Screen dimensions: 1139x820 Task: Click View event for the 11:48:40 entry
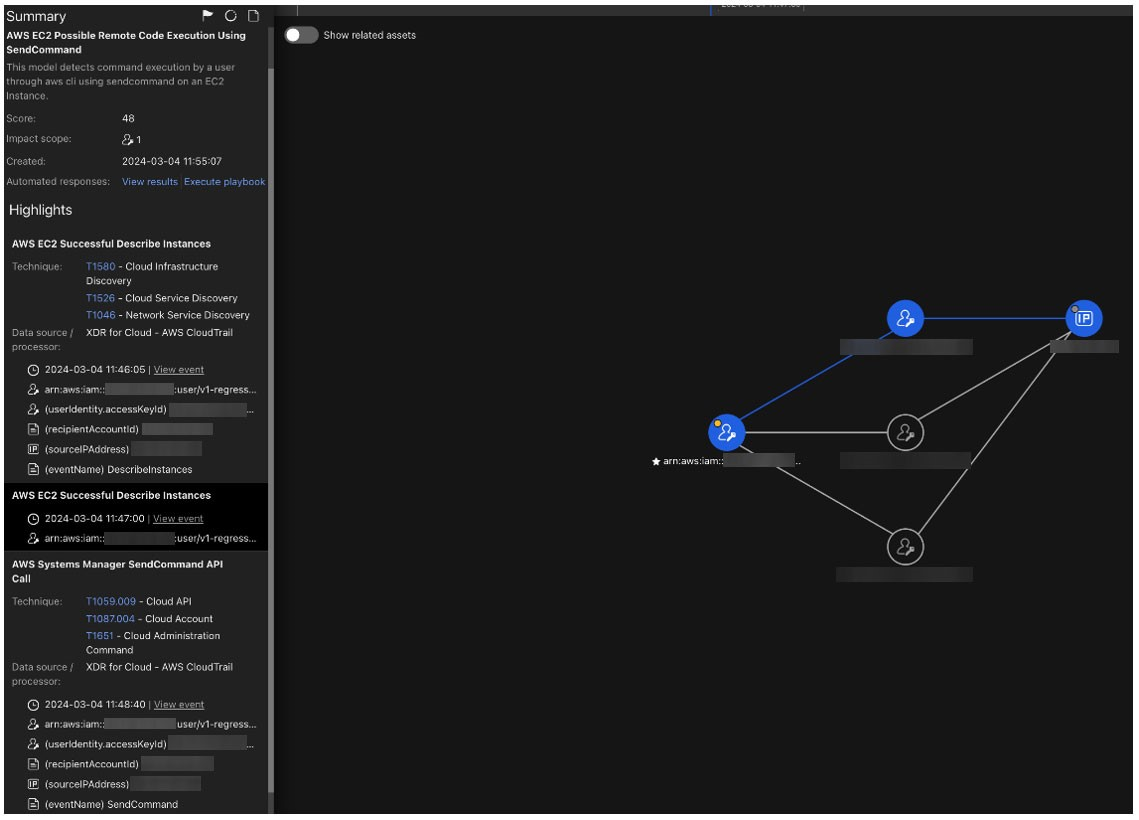pos(178,705)
